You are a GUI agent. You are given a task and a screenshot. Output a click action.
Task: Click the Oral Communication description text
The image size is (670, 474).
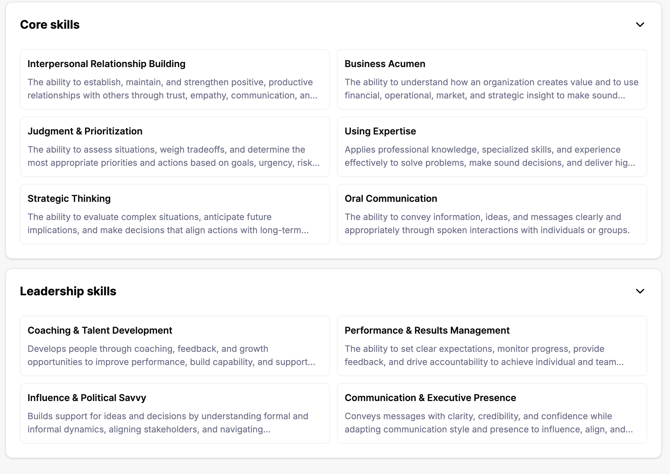pyautogui.click(x=487, y=224)
